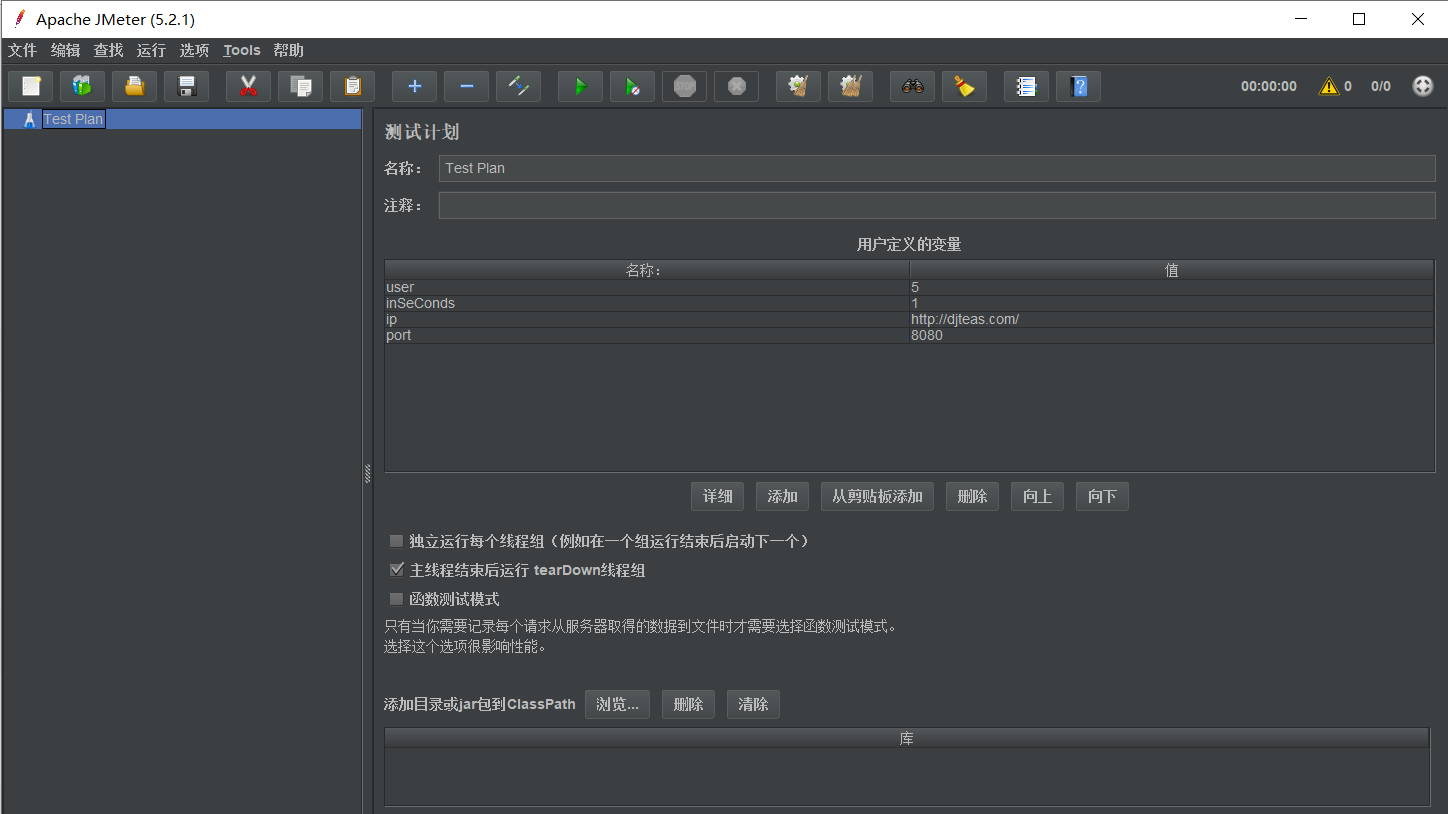Viewport: 1448px width, 814px height.
Task: Click the Toggle enable/disable icon
Action: [x=518, y=86]
